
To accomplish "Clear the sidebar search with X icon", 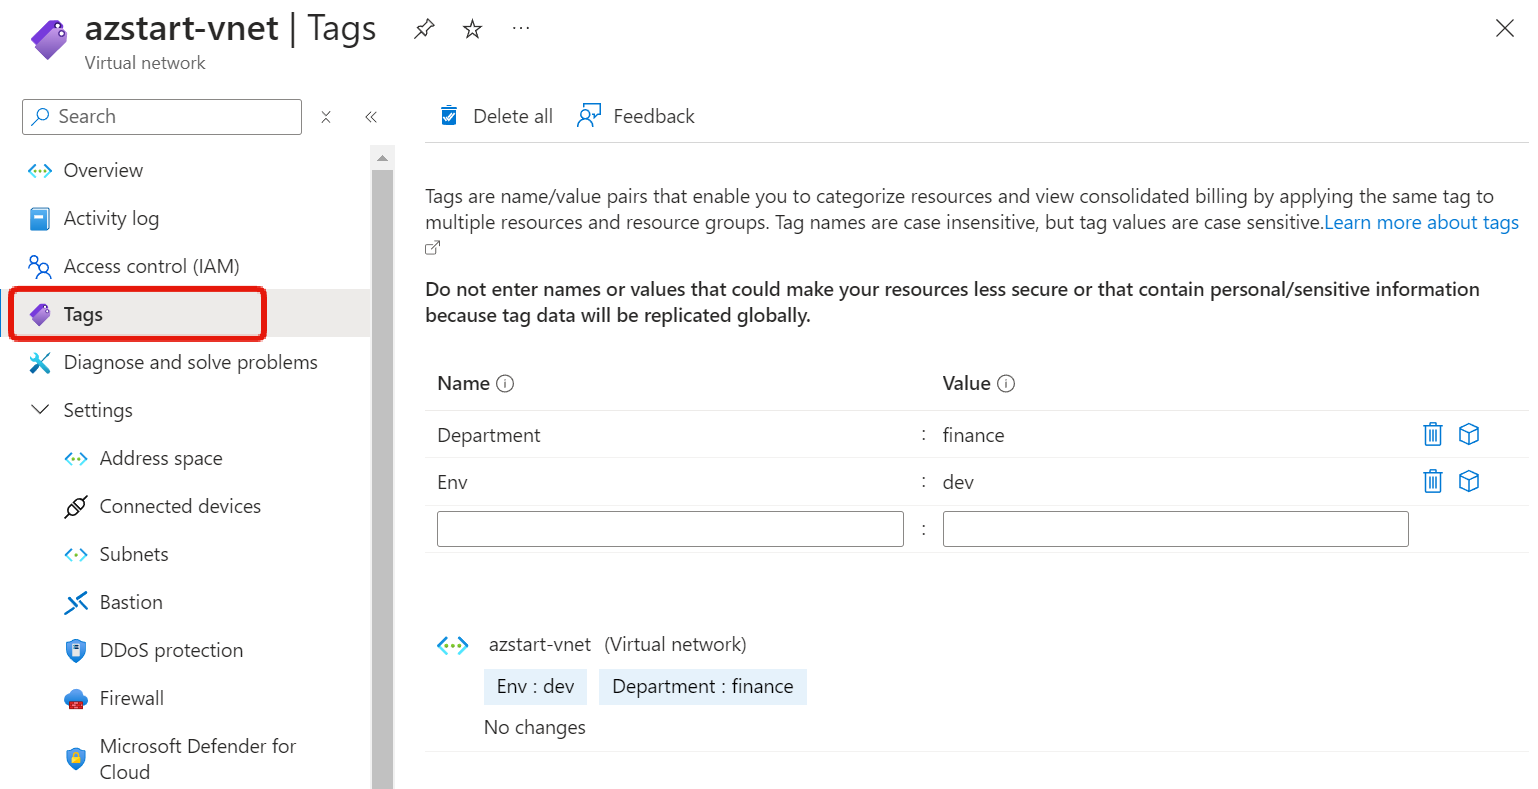I will click(x=326, y=117).
